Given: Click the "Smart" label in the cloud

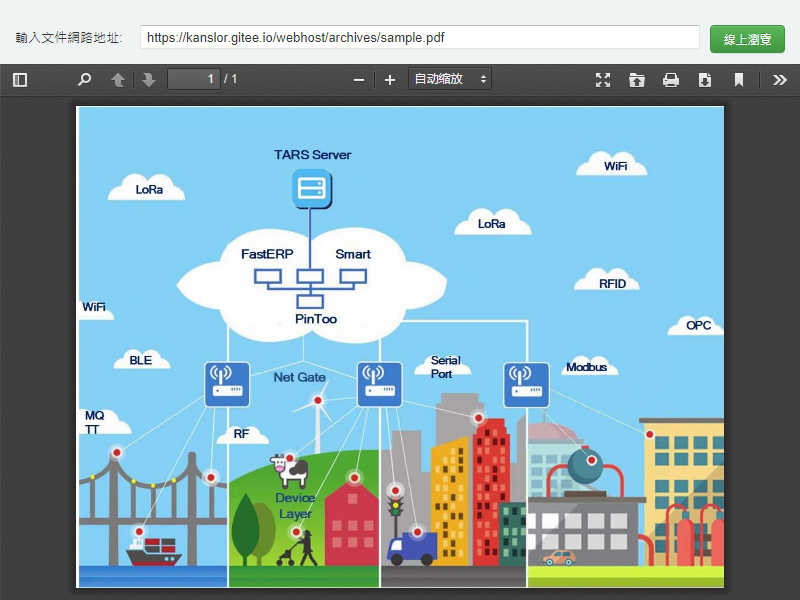Looking at the screenshot, I should (353, 254).
